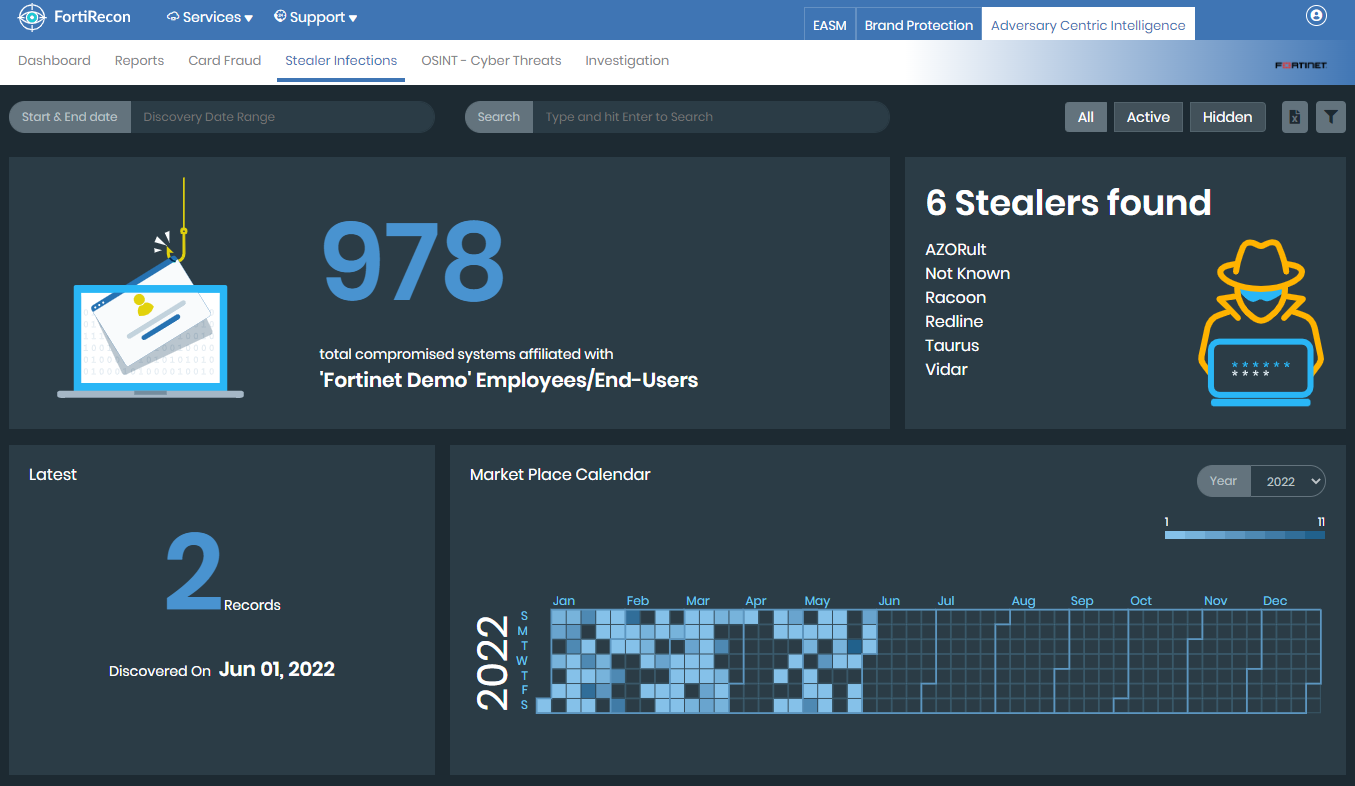This screenshot has height=786, width=1355.
Task: Click the hooked laptop phishing illustration
Action: [151, 300]
